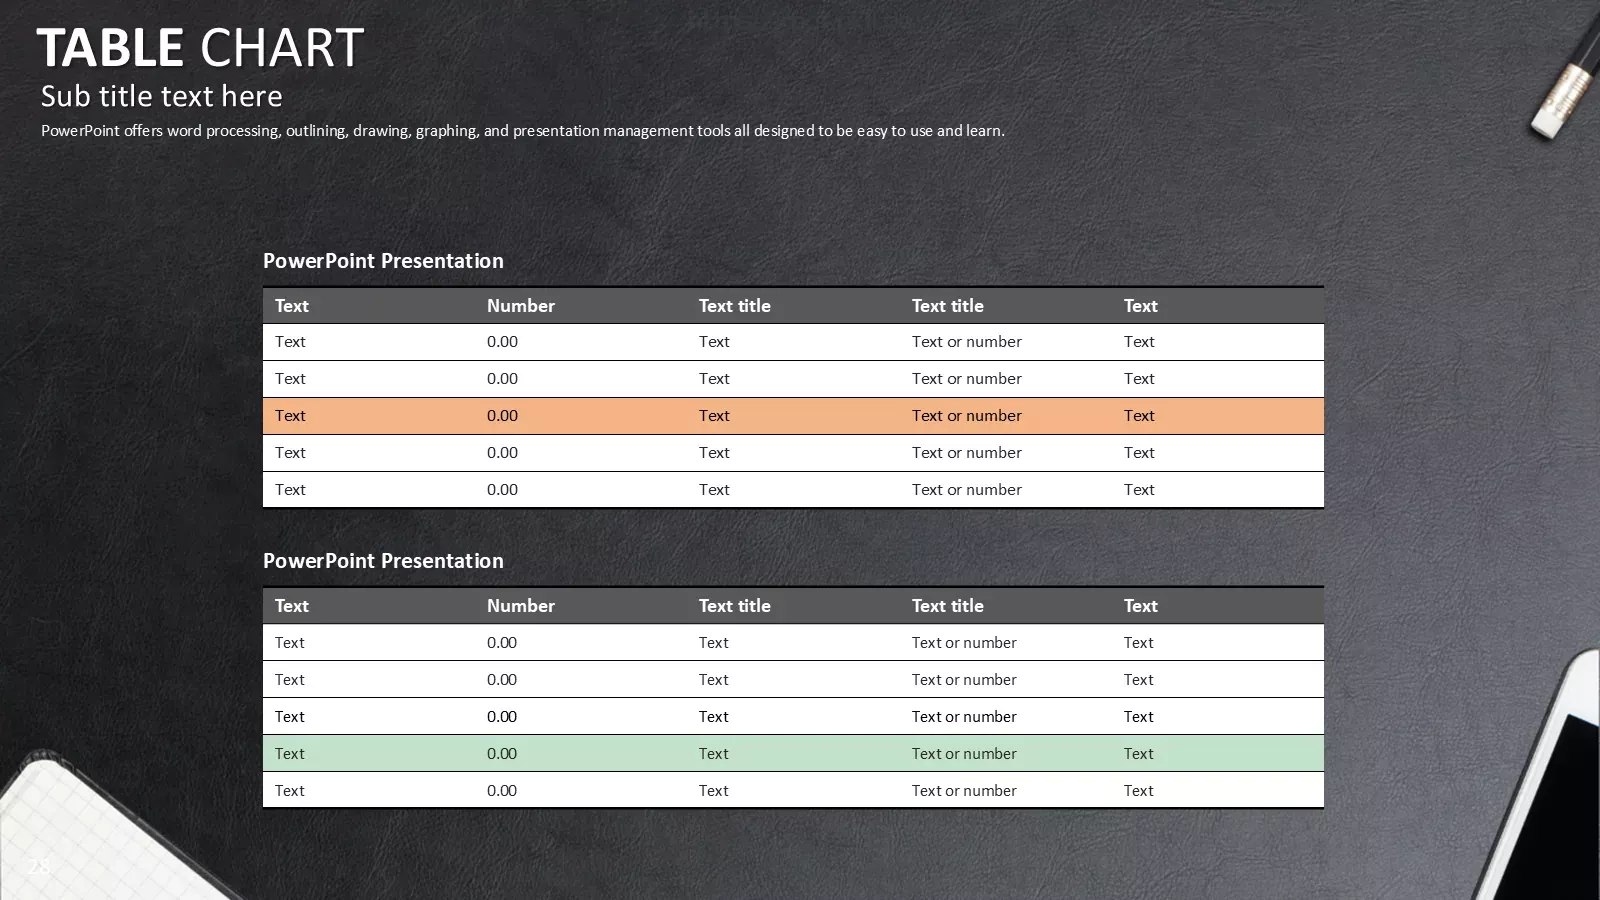Click the 0.00 cell in green row
This screenshot has width=1600, height=900.
pyautogui.click(x=502, y=754)
